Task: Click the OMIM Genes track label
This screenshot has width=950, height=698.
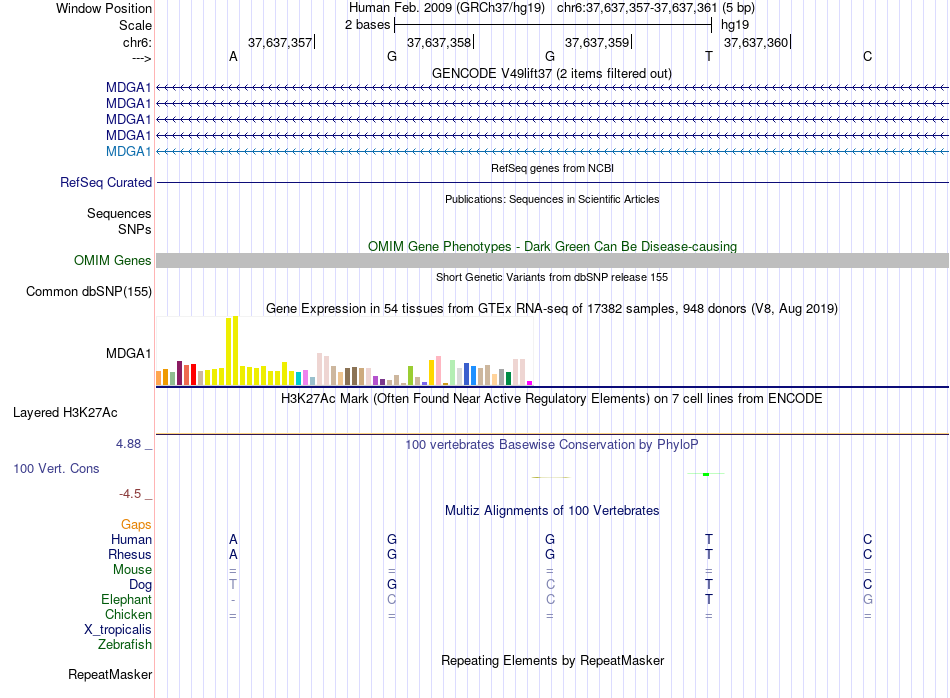Action: (x=113, y=261)
